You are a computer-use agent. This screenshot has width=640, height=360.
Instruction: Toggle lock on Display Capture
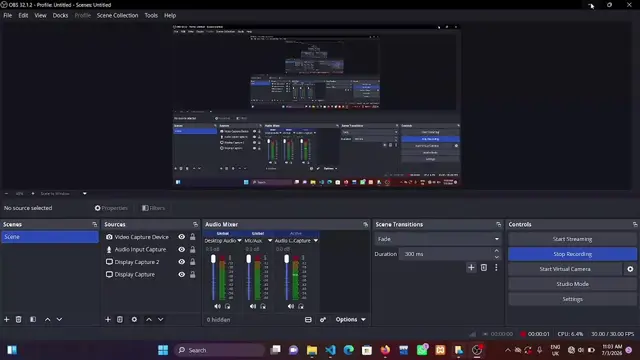tap(193, 275)
